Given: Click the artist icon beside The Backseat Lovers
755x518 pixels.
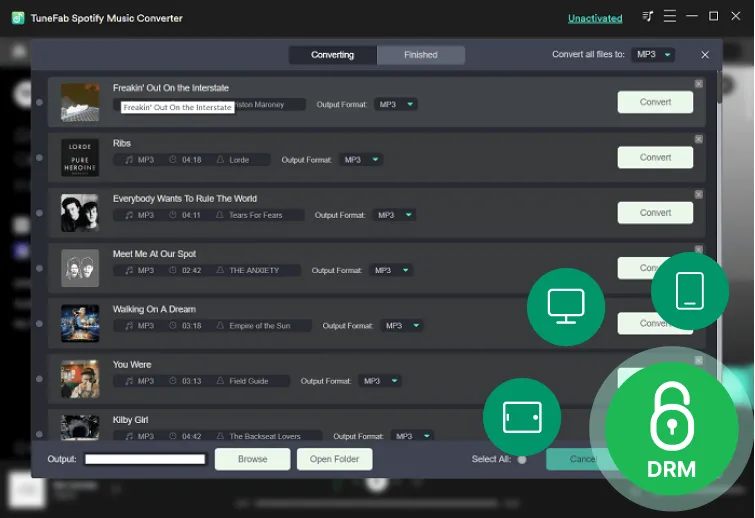Looking at the screenshot, I should pos(220,436).
